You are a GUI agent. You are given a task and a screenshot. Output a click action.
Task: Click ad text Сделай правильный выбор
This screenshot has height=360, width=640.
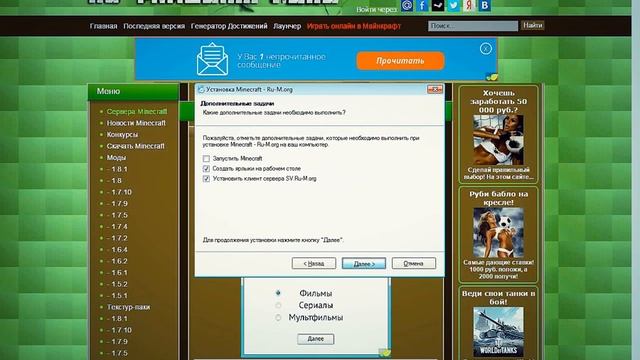pos(498,173)
